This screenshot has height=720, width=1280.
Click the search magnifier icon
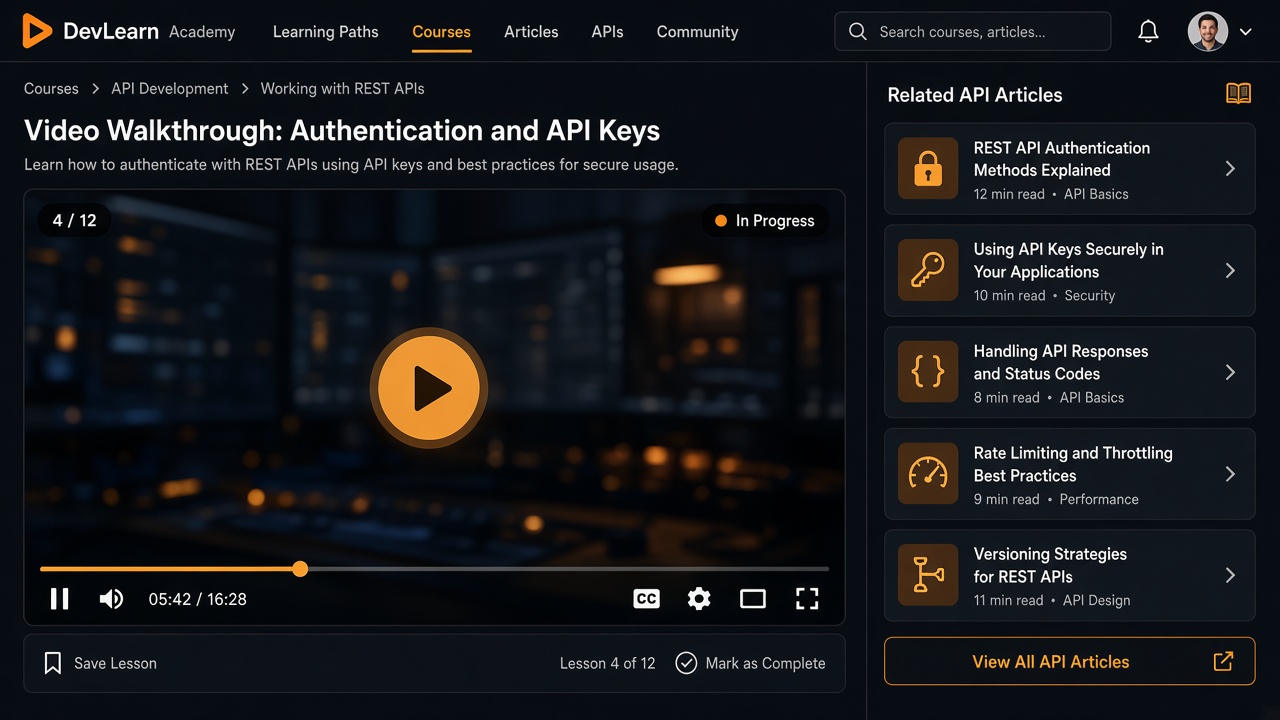(x=857, y=32)
